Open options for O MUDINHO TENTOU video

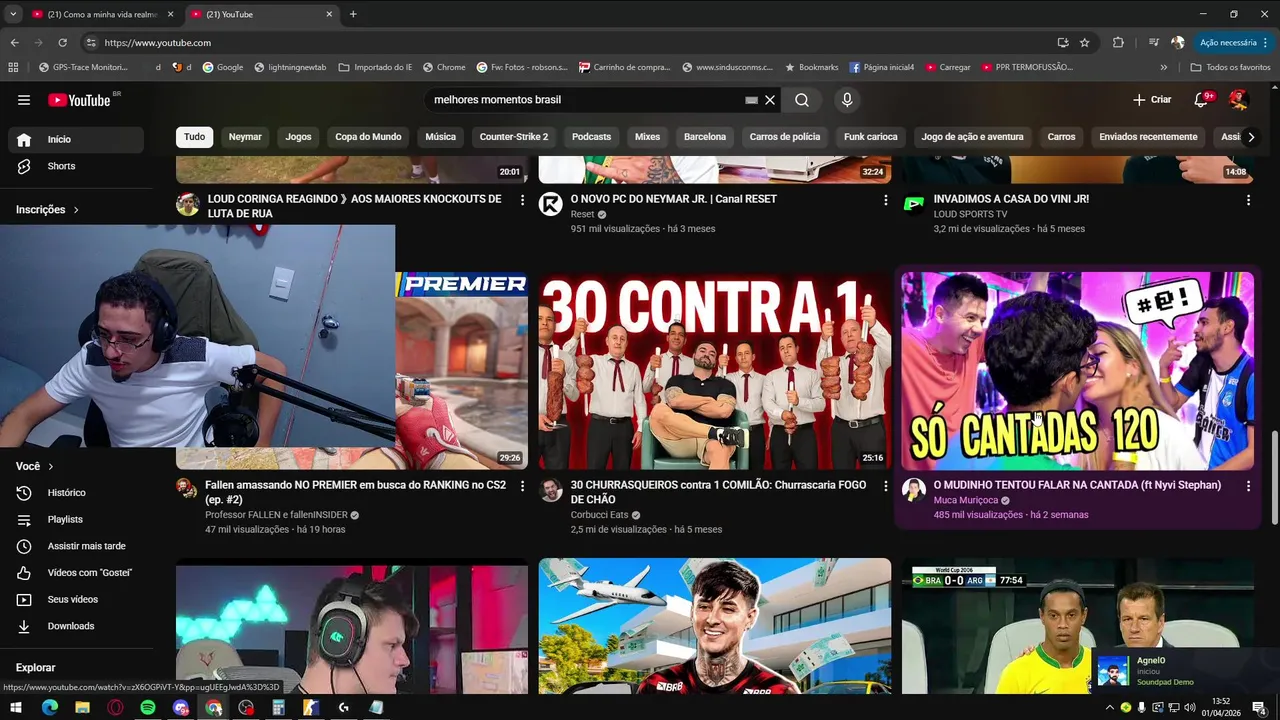click(x=1248, y=486)
